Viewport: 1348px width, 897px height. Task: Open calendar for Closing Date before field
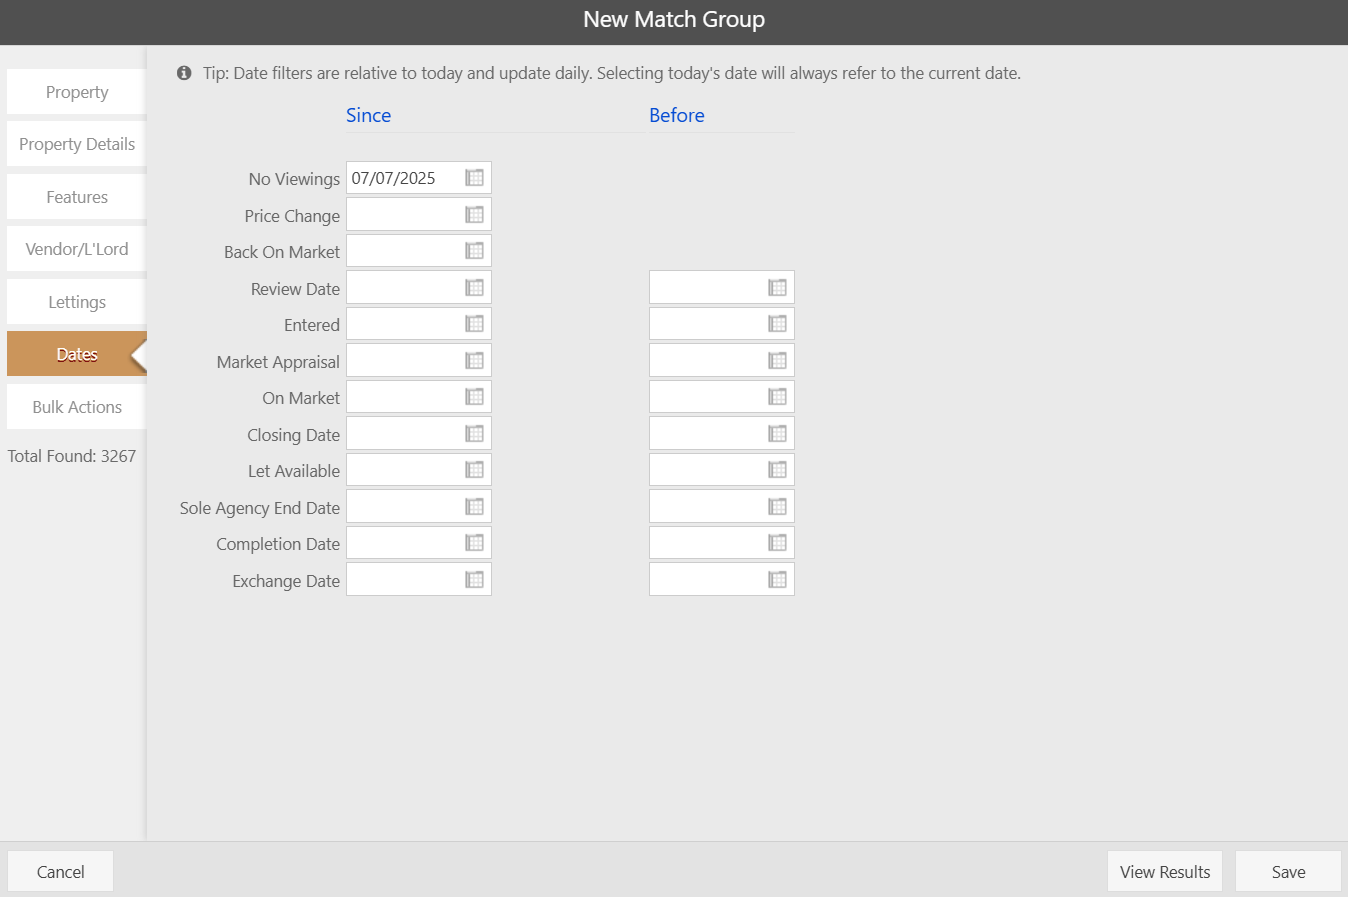click(x=777, y=433)
